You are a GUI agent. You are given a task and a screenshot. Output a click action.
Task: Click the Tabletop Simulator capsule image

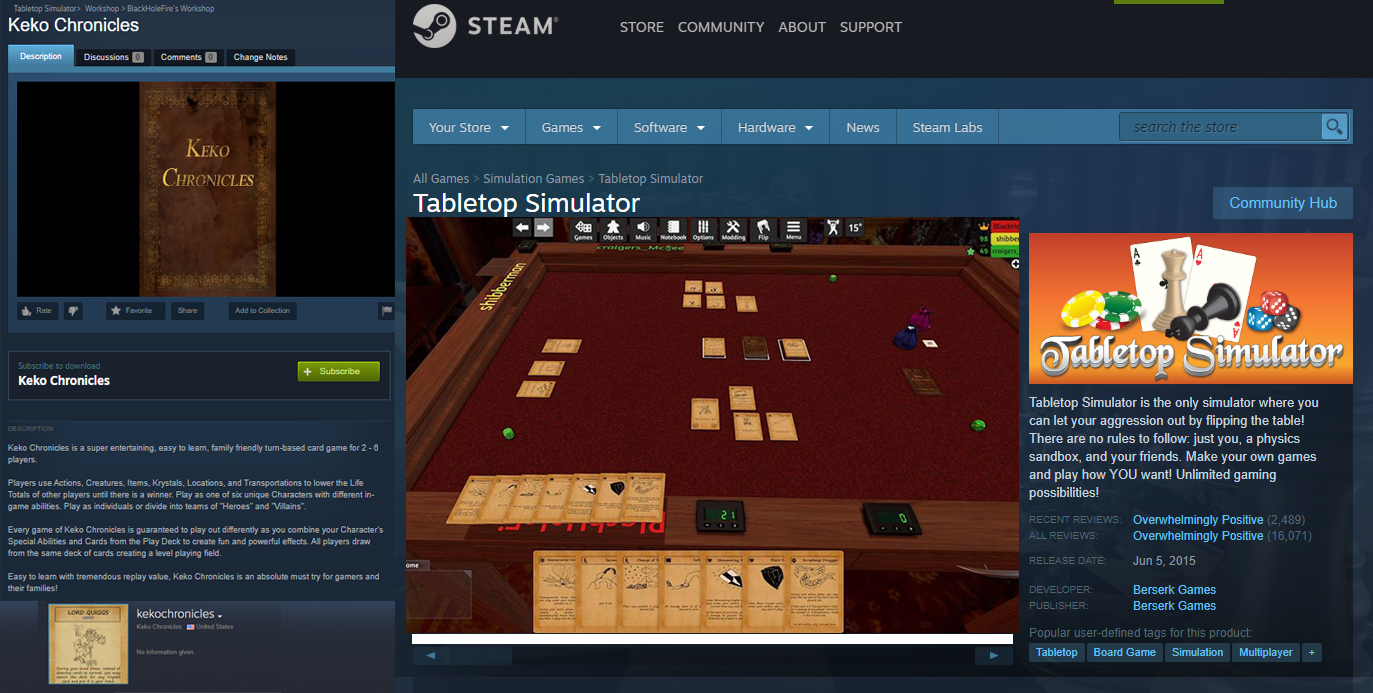[1191, 308]
